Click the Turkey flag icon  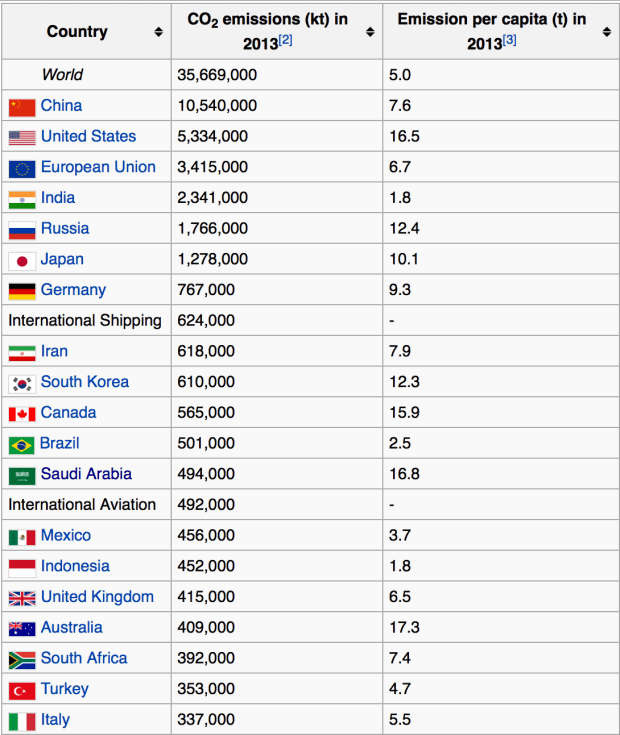[x=22, y=690]
